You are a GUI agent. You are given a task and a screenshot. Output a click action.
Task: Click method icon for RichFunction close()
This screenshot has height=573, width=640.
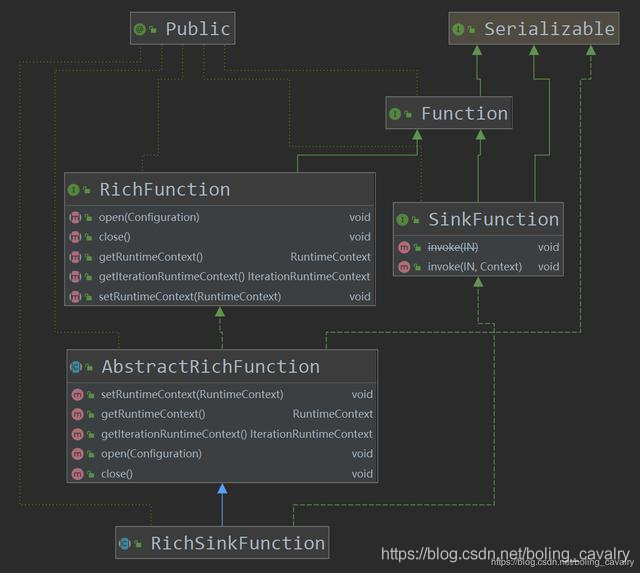(x=75, y=237)
